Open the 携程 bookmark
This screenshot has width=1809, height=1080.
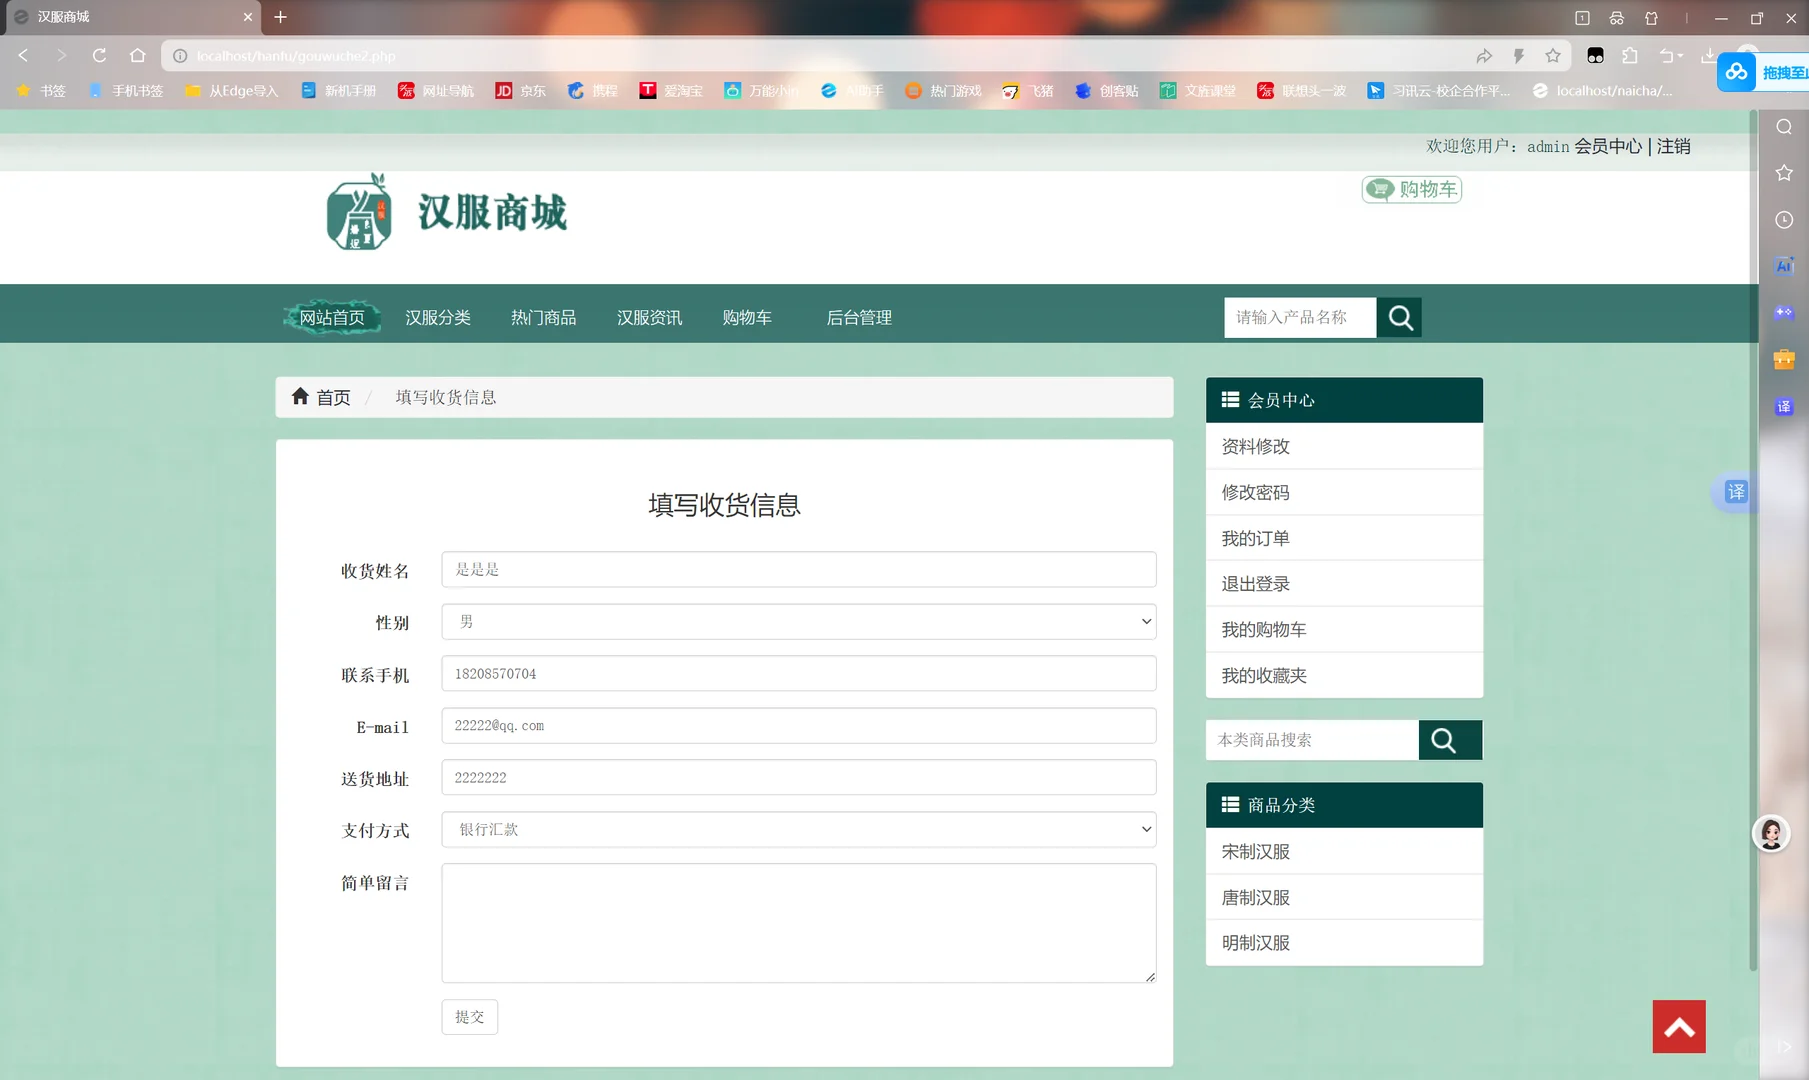pyautogui.click(x=593, y=91)
